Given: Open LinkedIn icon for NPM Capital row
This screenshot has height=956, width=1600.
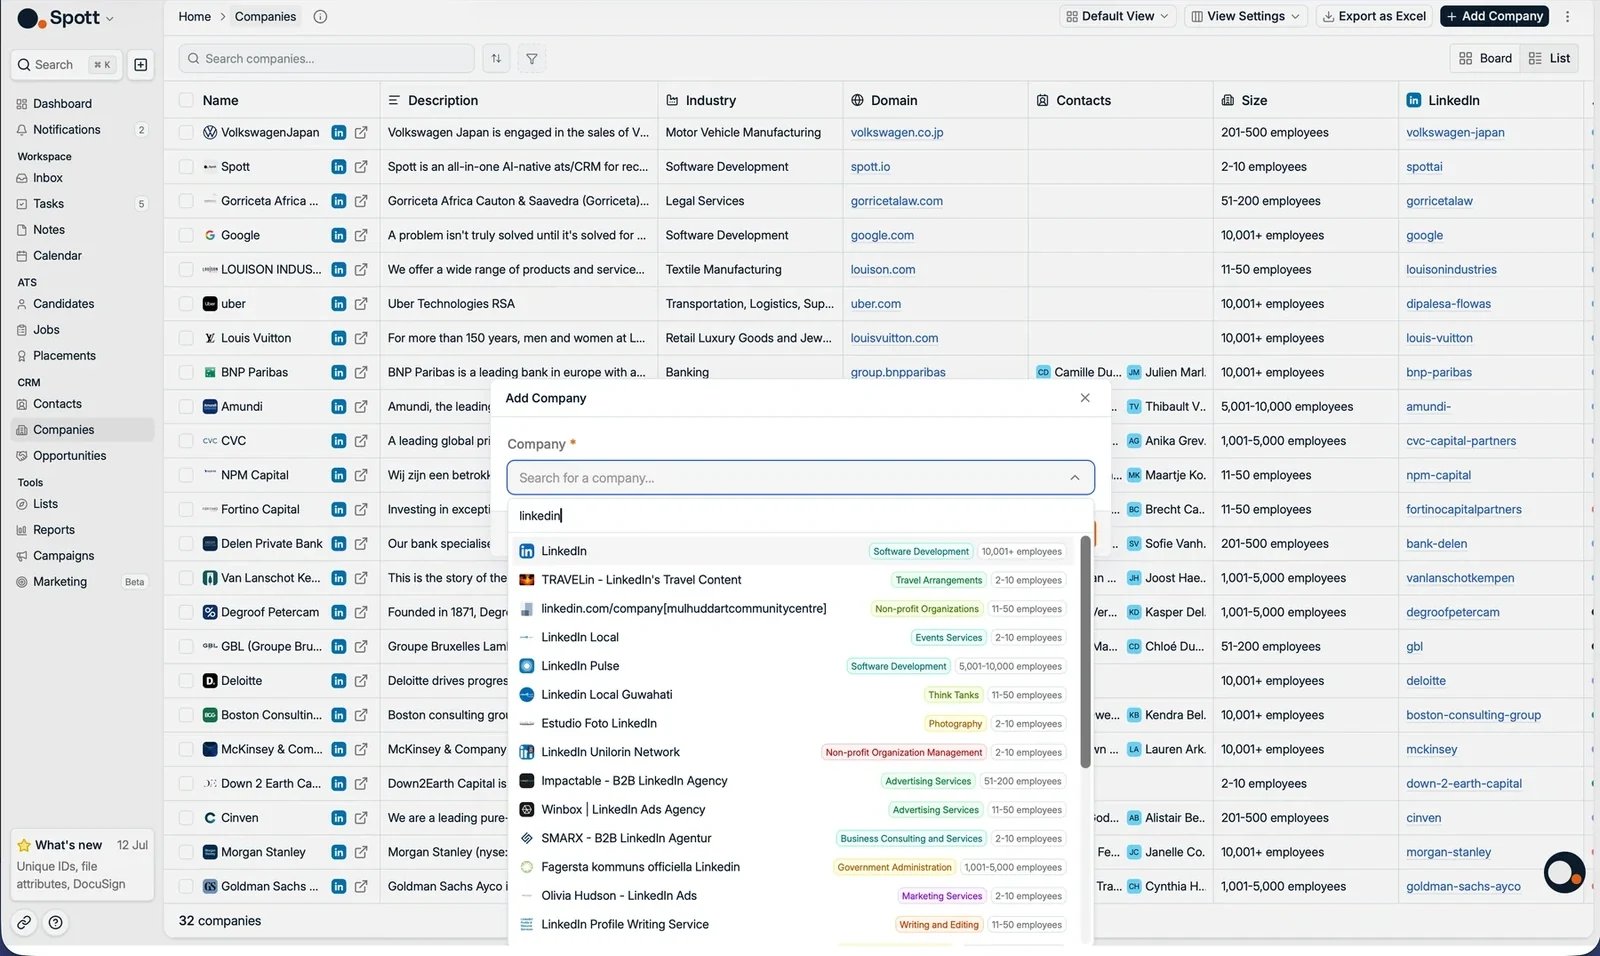Looking at the screenshot, I should click(x=339, y=476).
